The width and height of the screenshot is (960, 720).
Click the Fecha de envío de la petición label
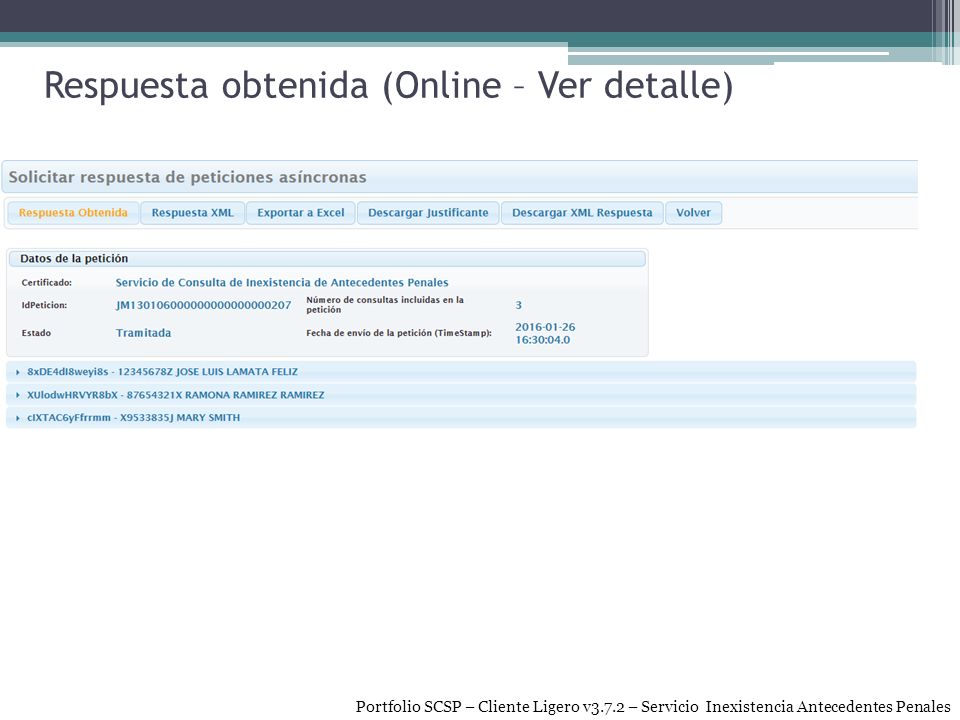tap(399, 333)
